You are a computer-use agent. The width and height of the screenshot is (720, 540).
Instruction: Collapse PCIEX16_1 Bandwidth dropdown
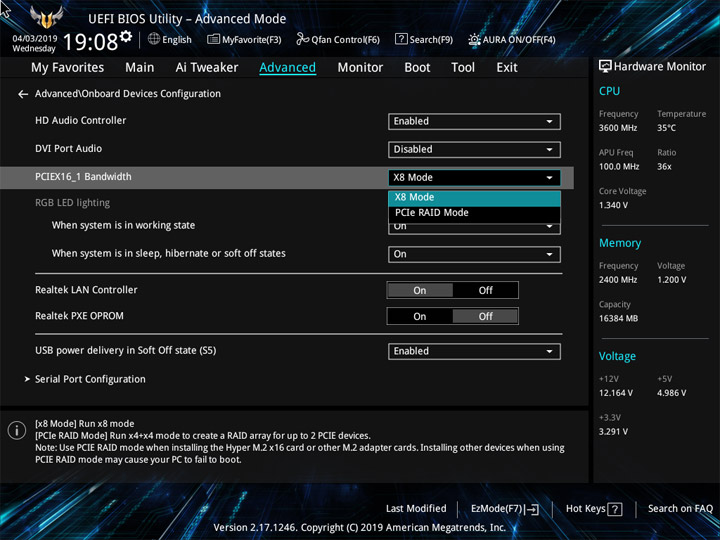(x=474, y=178)
